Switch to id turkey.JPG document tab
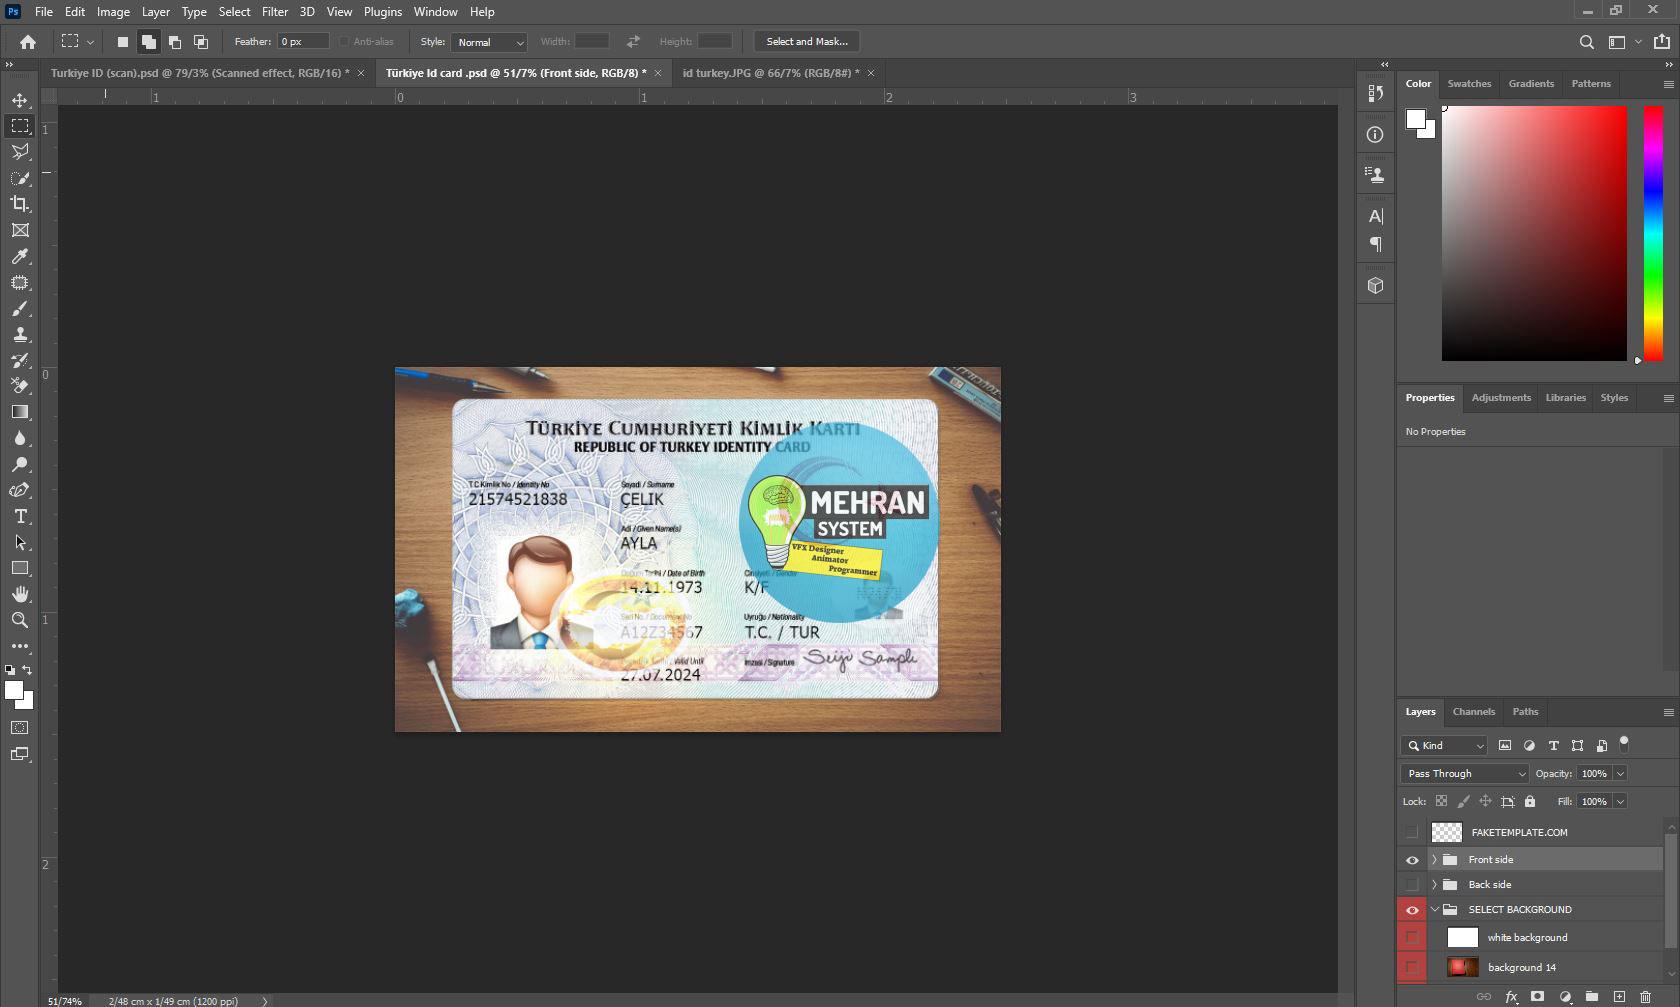The width and height of the screenshot is (1680, 1007). point(770,73)
